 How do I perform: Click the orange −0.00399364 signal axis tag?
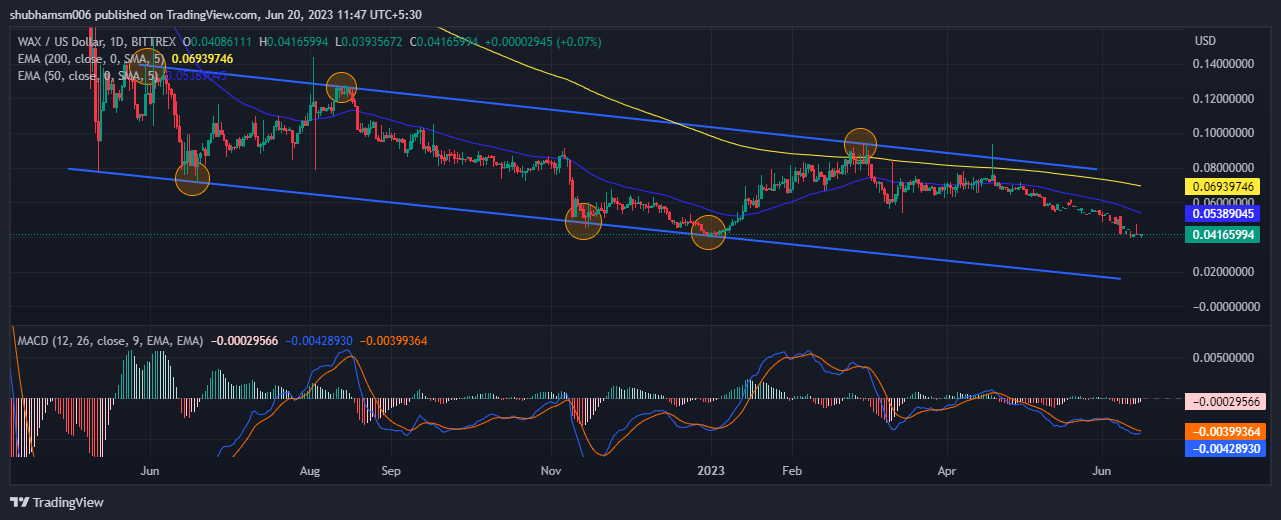pyautogui.click(x=1223, y=432)
